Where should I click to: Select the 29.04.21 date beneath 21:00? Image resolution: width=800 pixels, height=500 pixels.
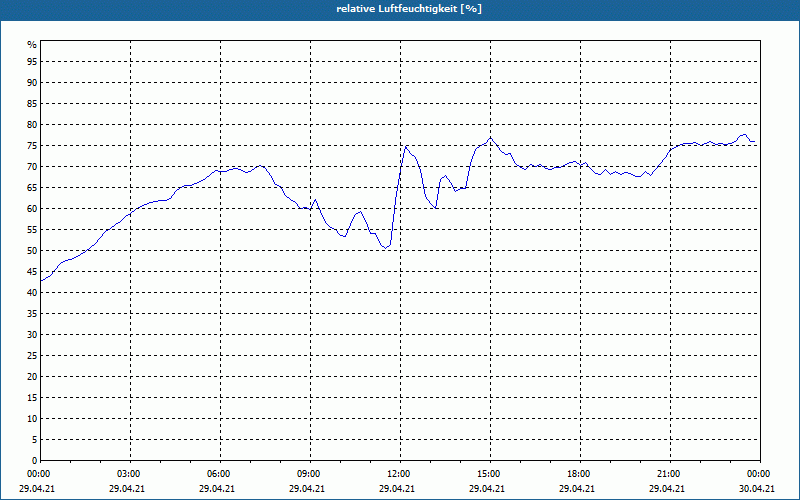667,489
